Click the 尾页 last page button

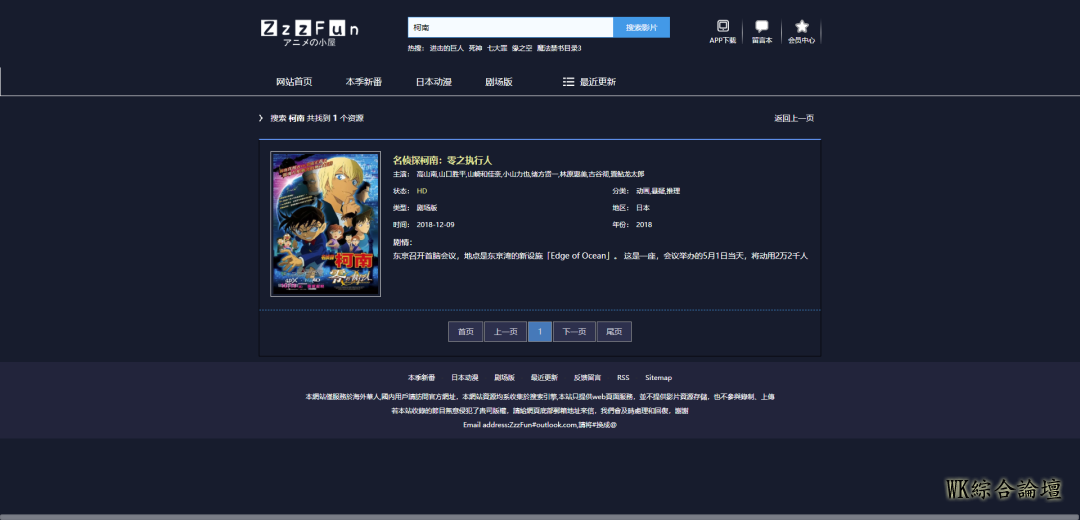pos(614,332)
